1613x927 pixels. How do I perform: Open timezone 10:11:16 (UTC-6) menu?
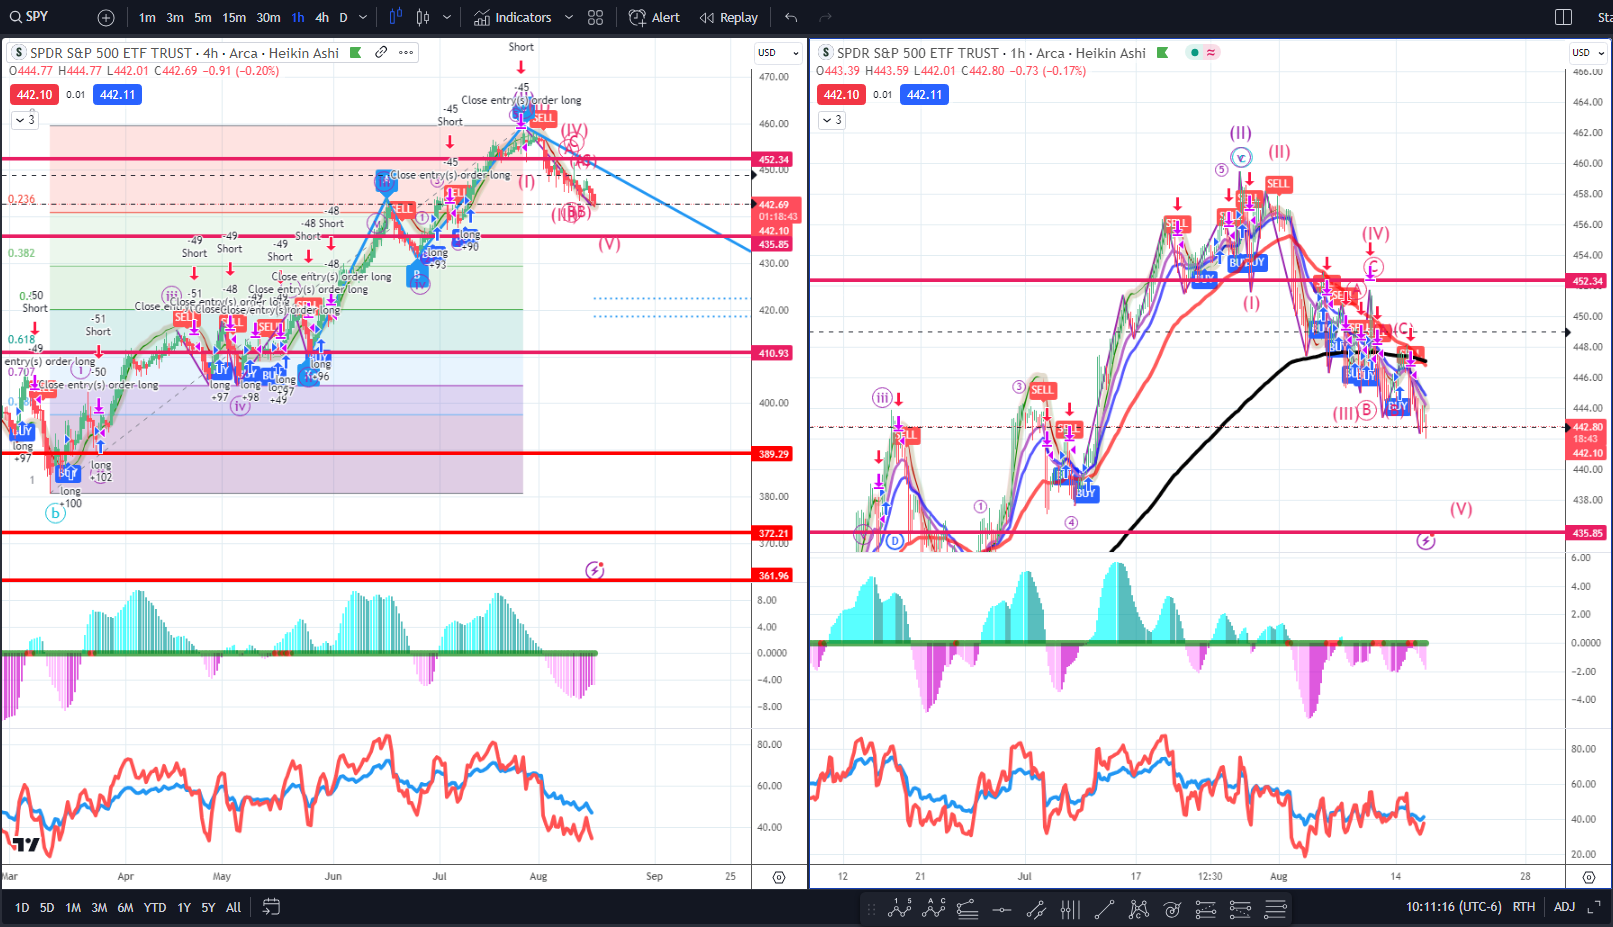click(1454, 907)
